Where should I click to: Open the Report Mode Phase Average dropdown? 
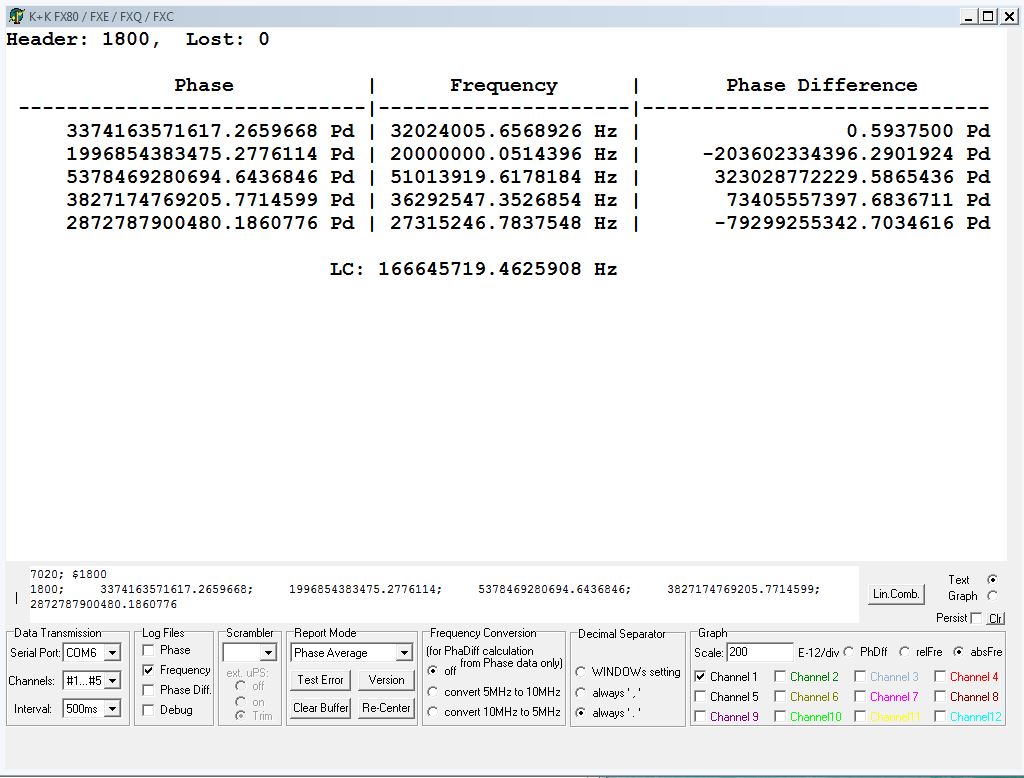(x=404, y=653)
